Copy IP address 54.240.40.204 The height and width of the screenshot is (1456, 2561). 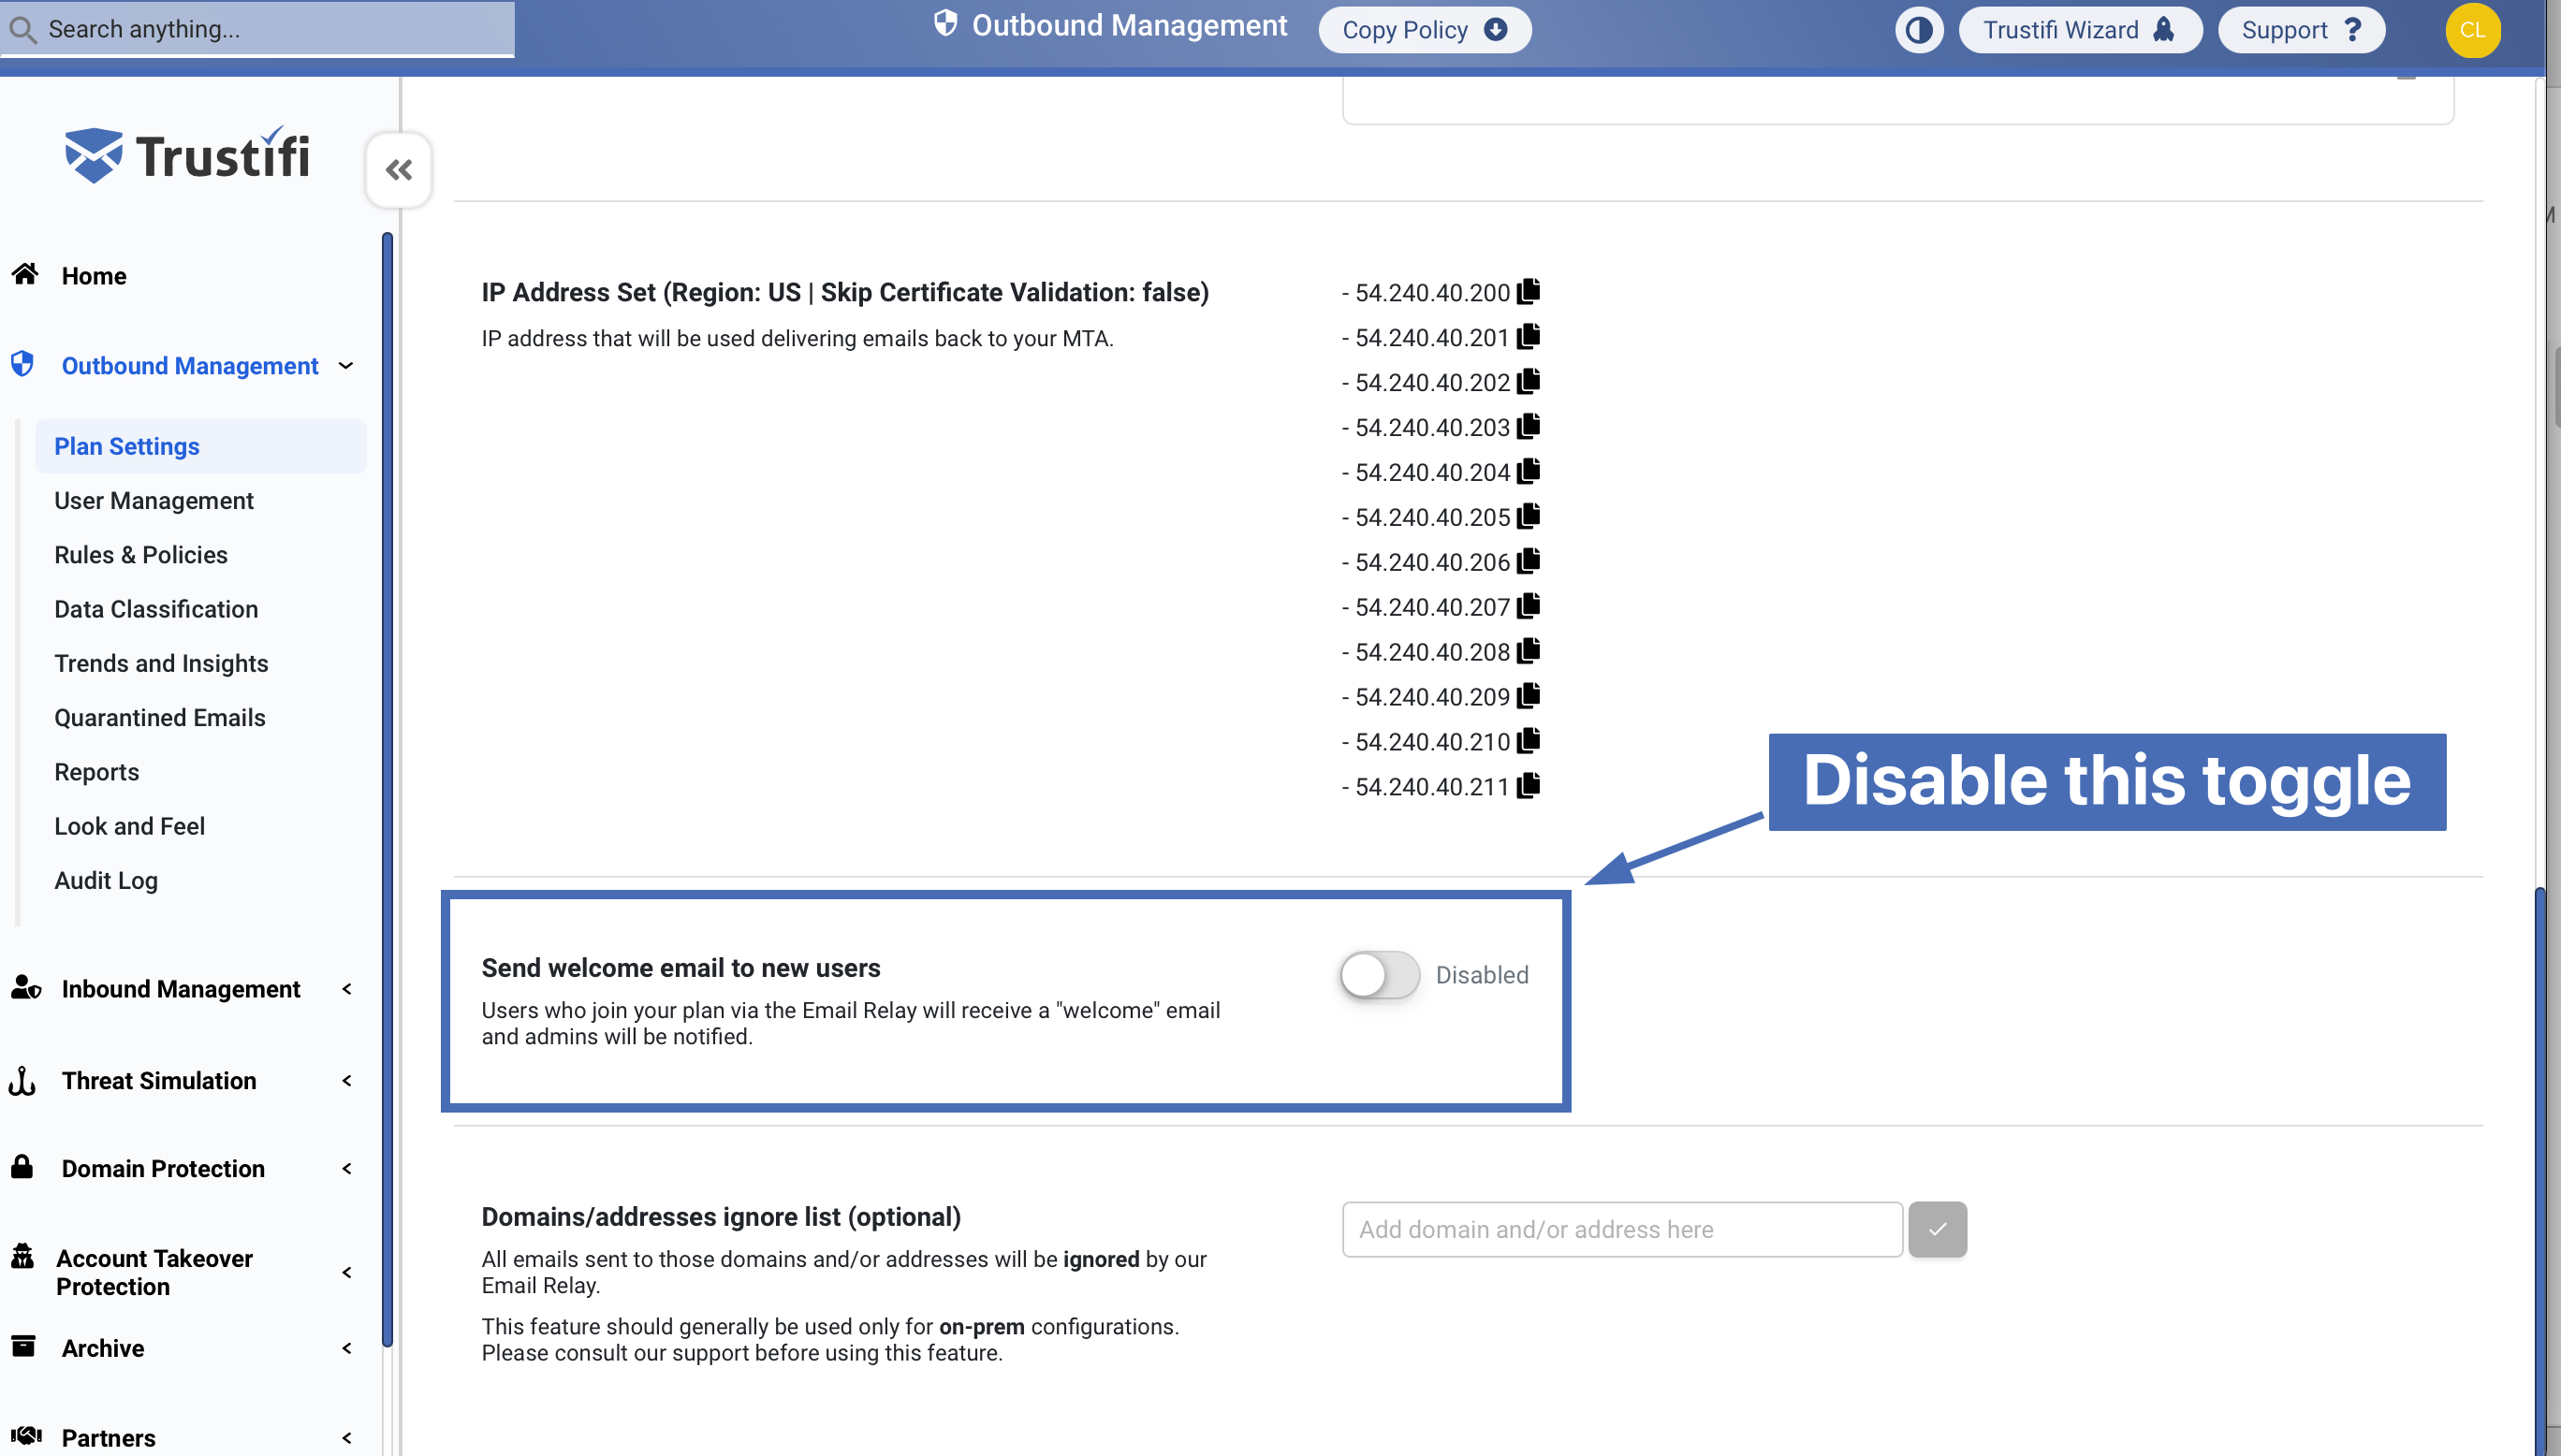[x=1528, y=471]
